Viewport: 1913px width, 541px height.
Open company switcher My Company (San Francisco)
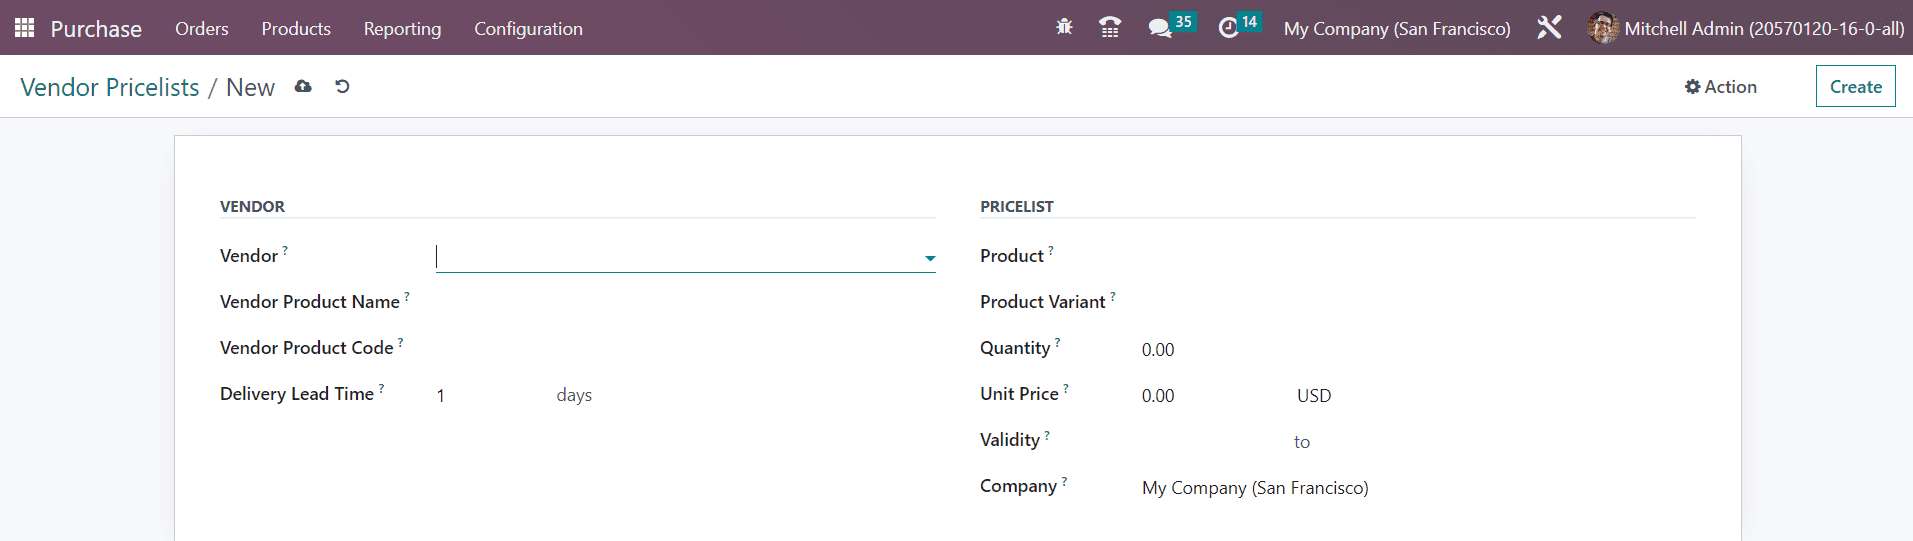(1396, 29)
